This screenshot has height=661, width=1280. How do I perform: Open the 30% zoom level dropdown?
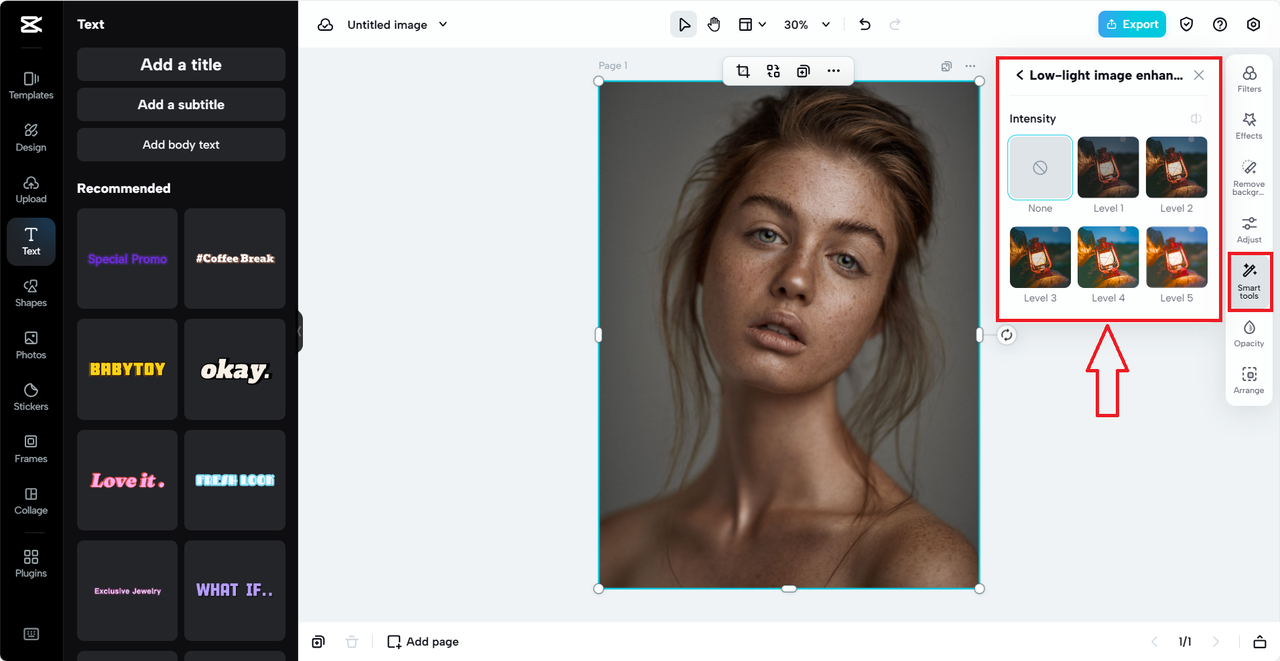806,25
